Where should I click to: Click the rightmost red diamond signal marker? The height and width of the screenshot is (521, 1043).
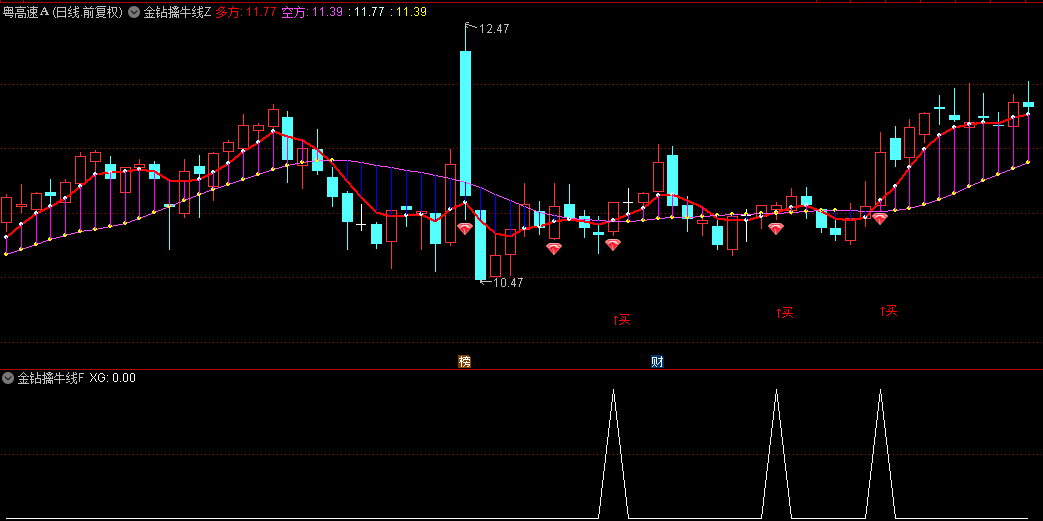pos(880,218)
